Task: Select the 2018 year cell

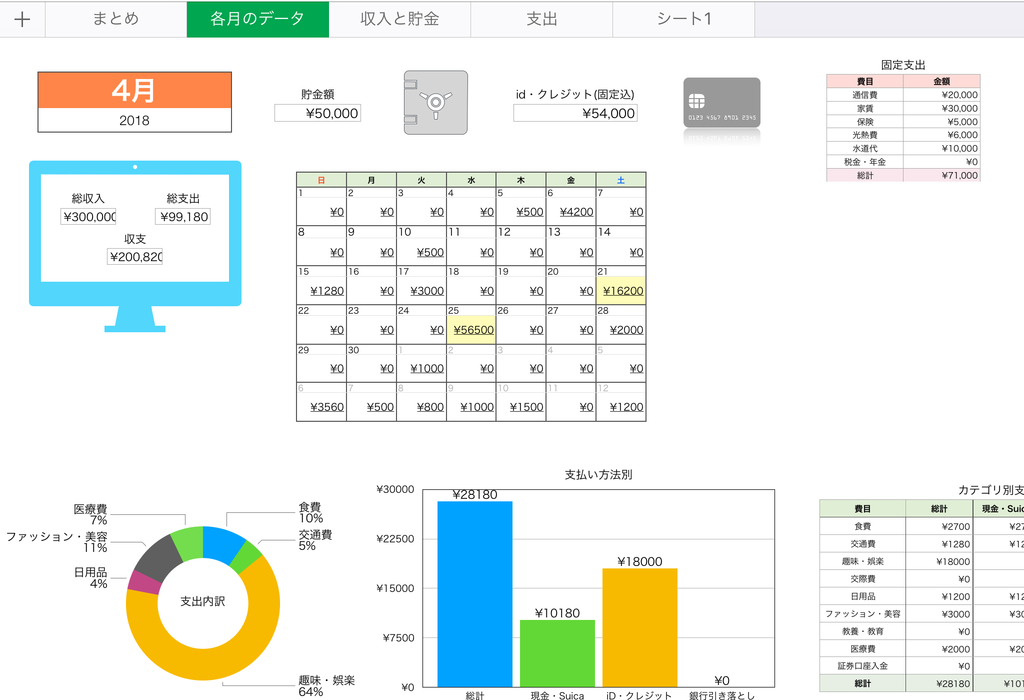Action: [135, 120]
